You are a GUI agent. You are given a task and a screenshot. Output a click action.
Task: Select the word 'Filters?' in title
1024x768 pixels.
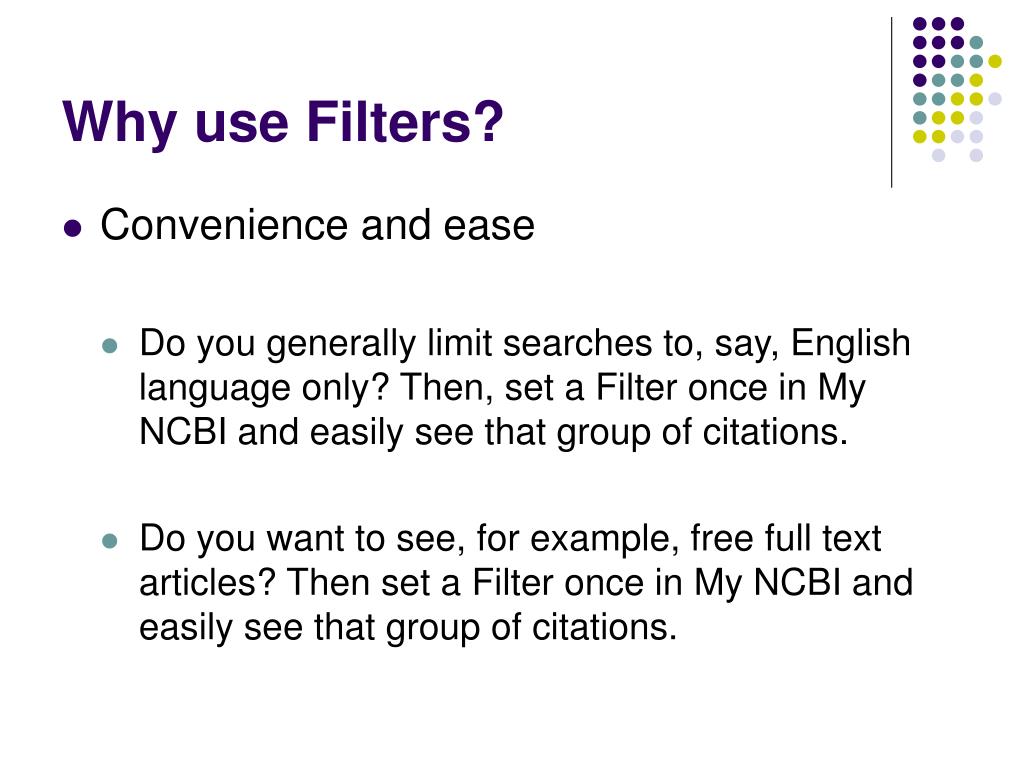405,121
